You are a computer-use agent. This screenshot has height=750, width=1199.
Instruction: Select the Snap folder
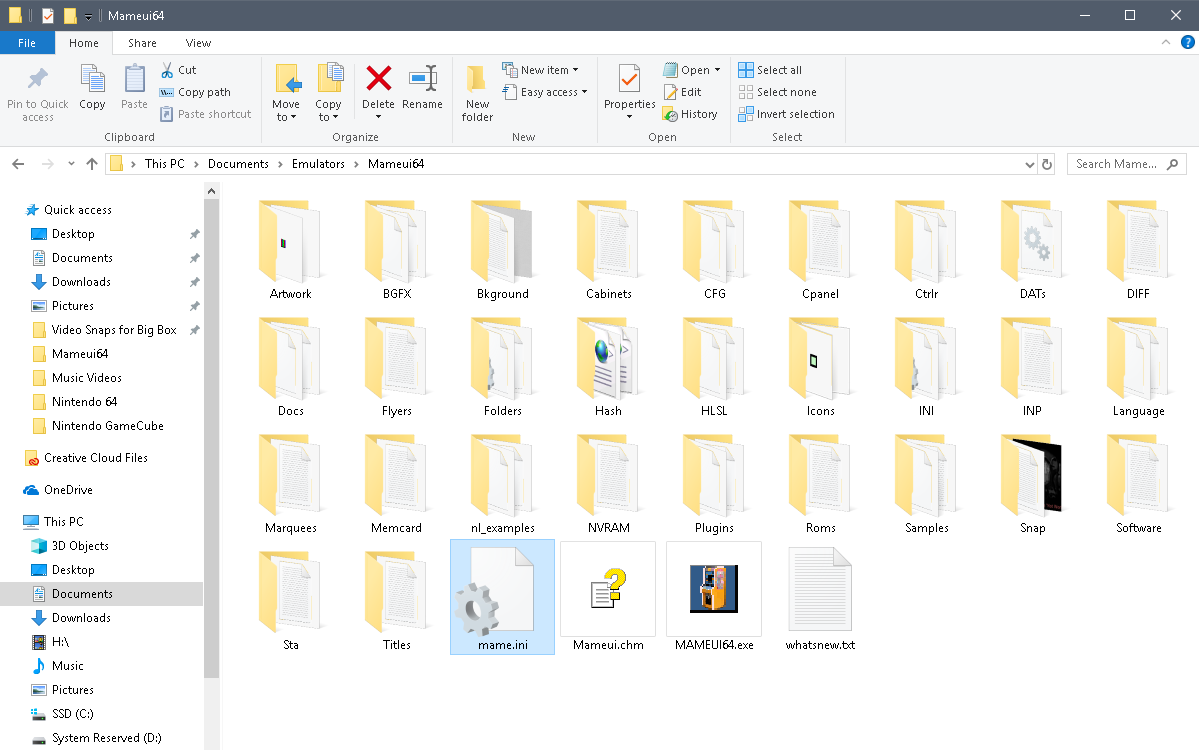(x=1032, y=484)
